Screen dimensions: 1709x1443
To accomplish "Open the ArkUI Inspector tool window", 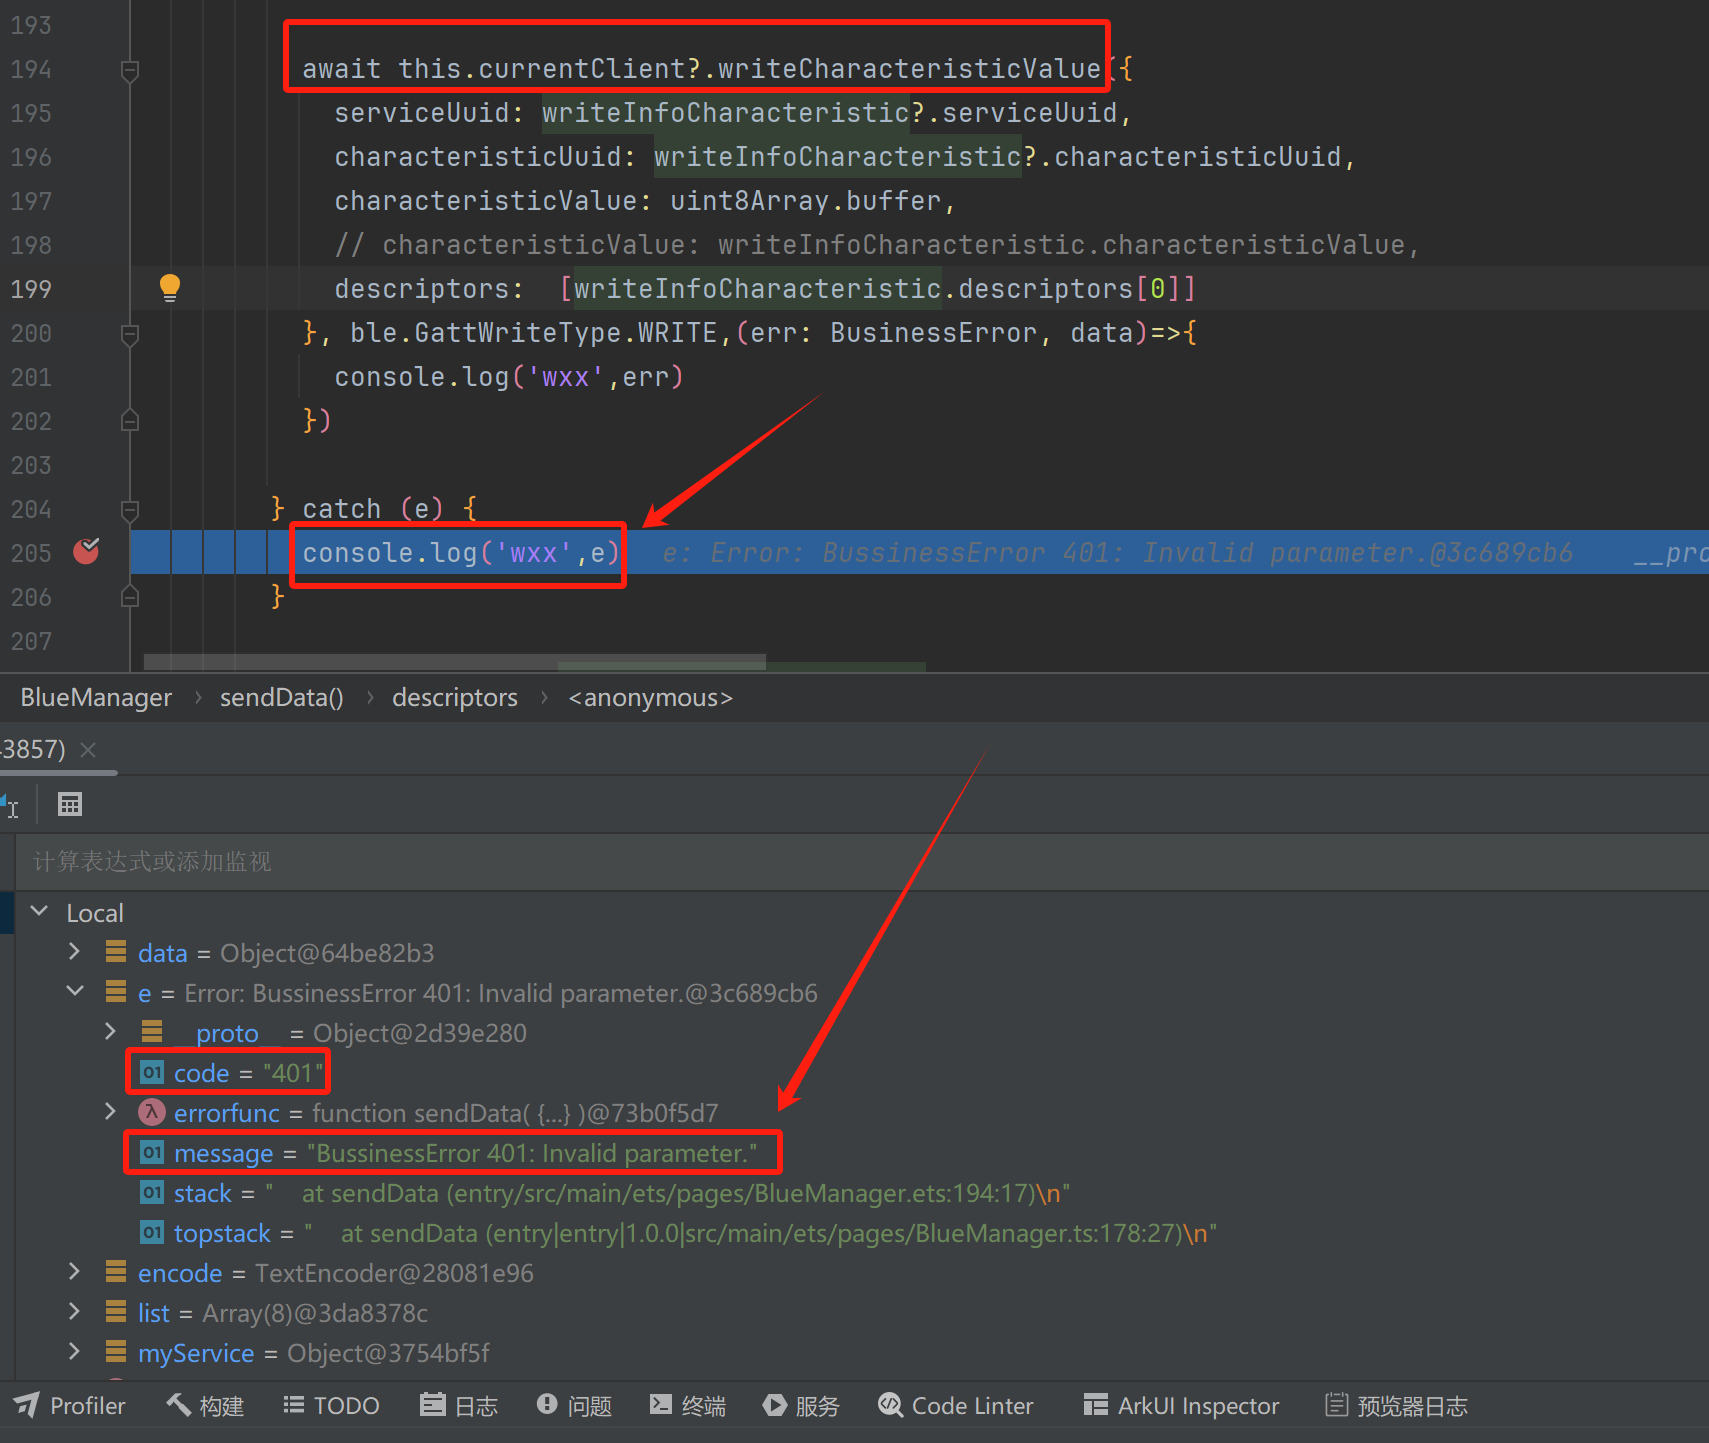I will point(1181,1405).
